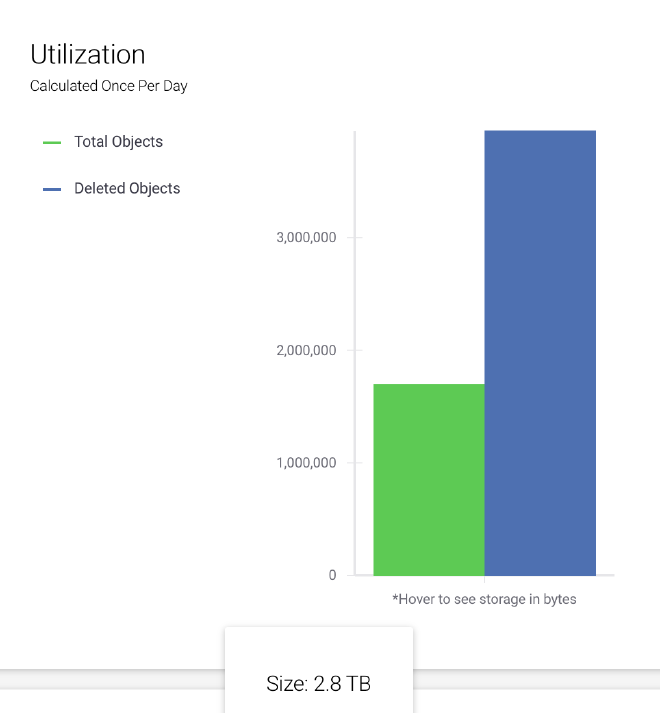Click the x-axis baseline right of blue bar
Screen dimensions: 660x713
pyautogui.click(x=605, y=576)
